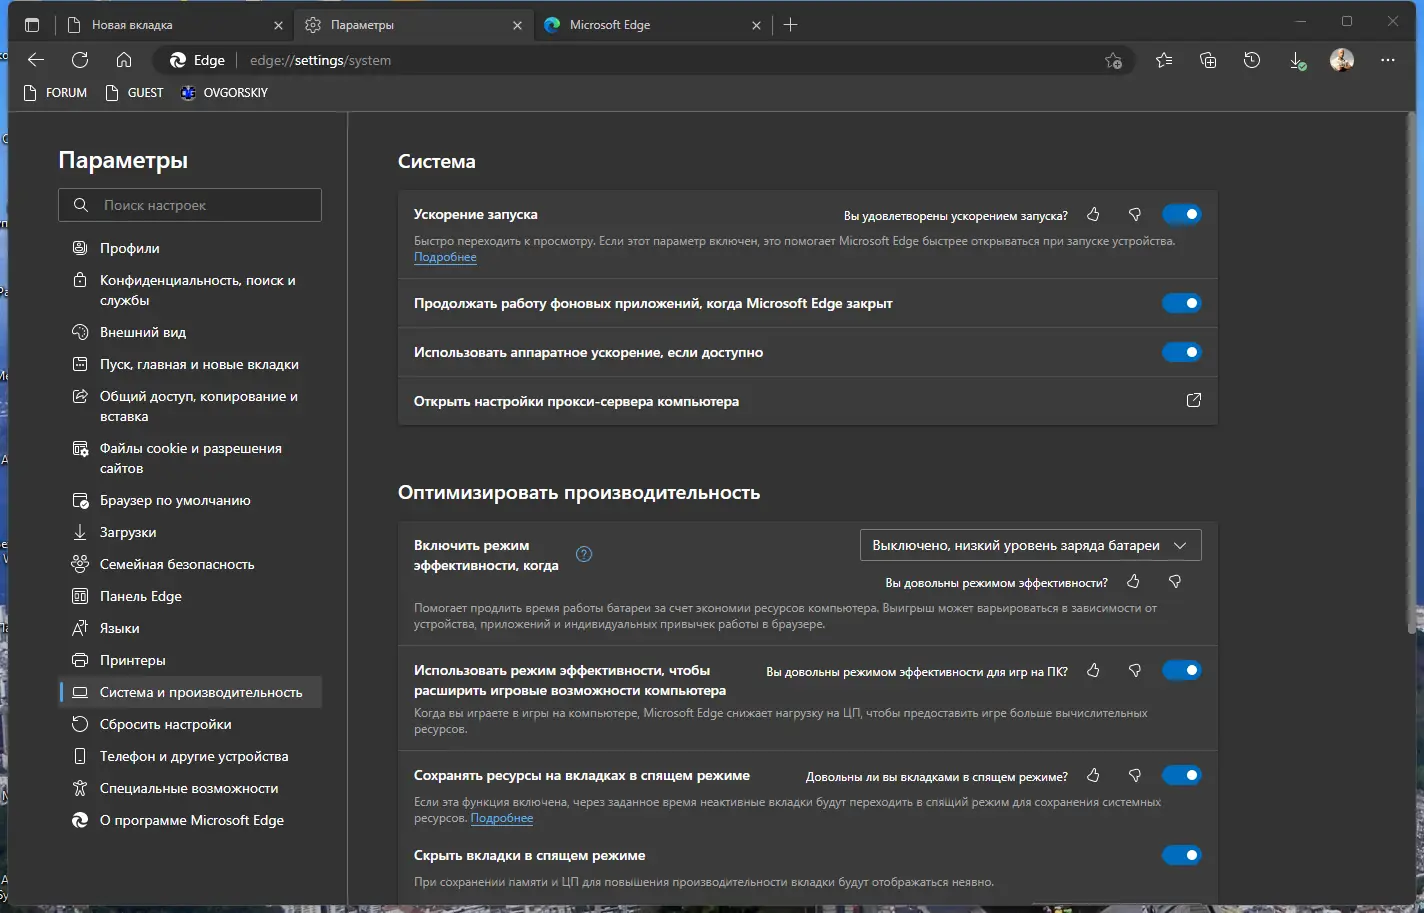Open О программе Microsoft Edge section
The width and height of the screenshot is (1424, 913).
coord(190,820)
